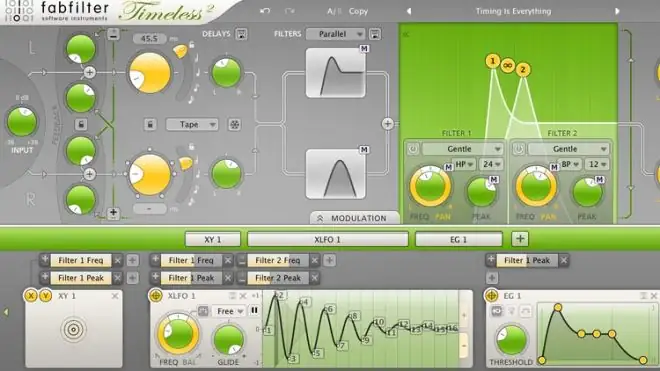
Task: Toggle M badge on bottom filter thumbnail
Action: click(x=364, y=150)
